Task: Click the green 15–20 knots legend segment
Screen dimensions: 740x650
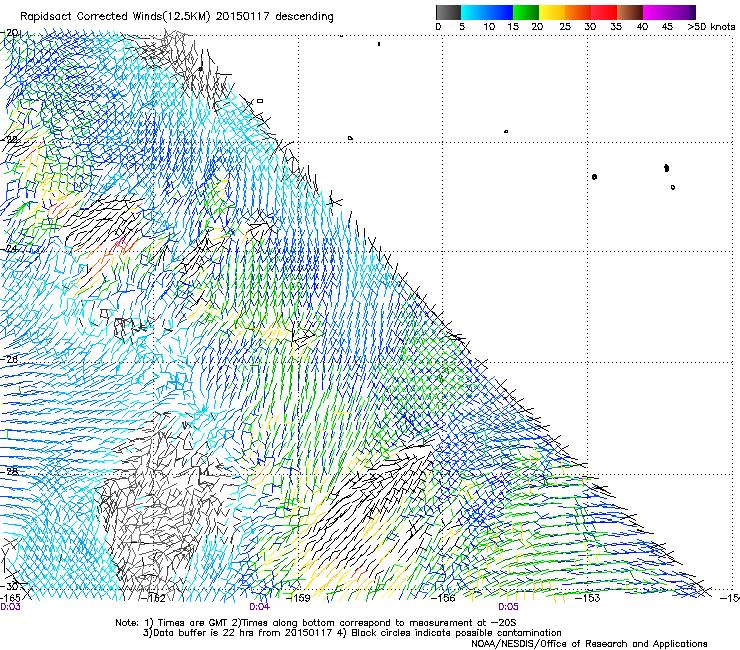Action: coord(526,12)
